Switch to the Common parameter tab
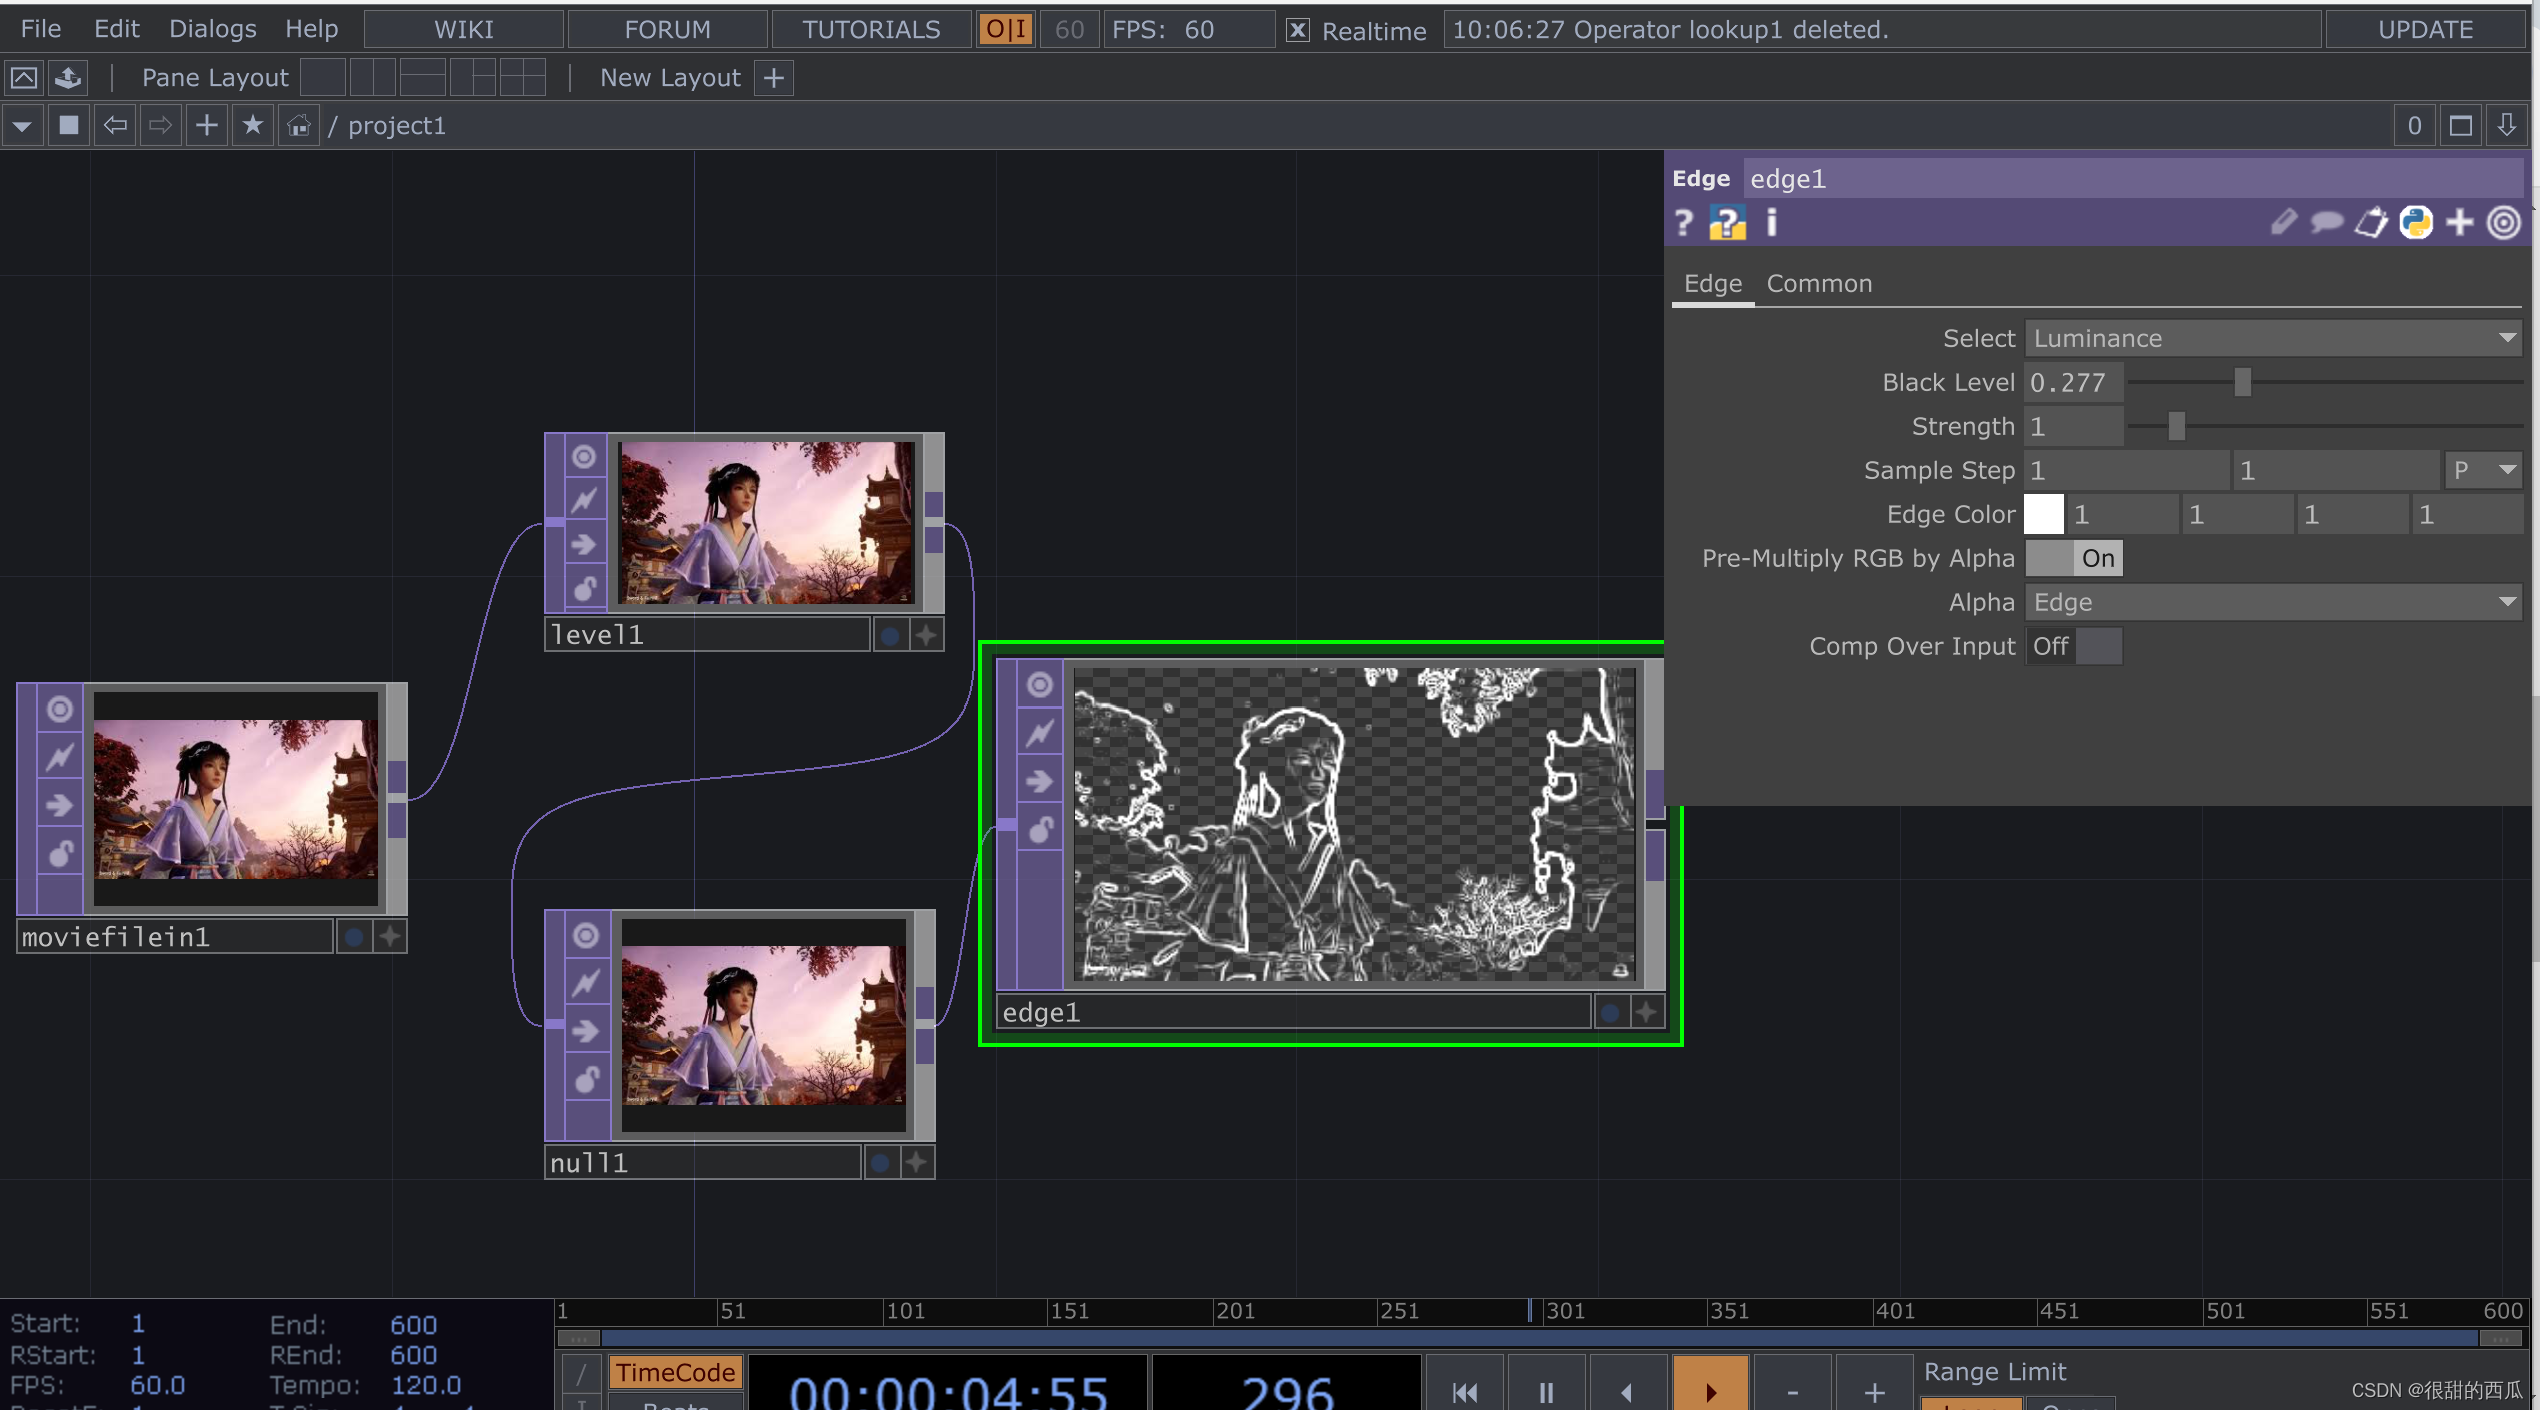2540x1410 pixels. click(x=1819, y=284)
